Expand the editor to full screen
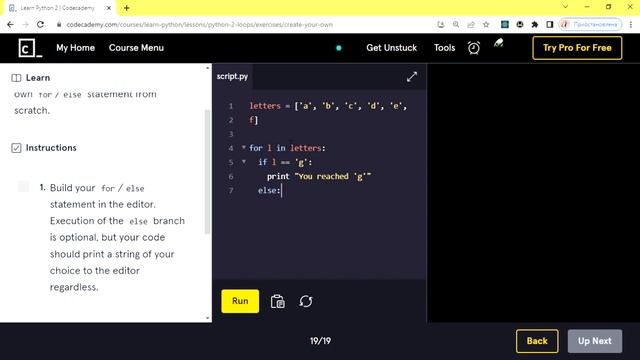 click(x=412, y=77)
